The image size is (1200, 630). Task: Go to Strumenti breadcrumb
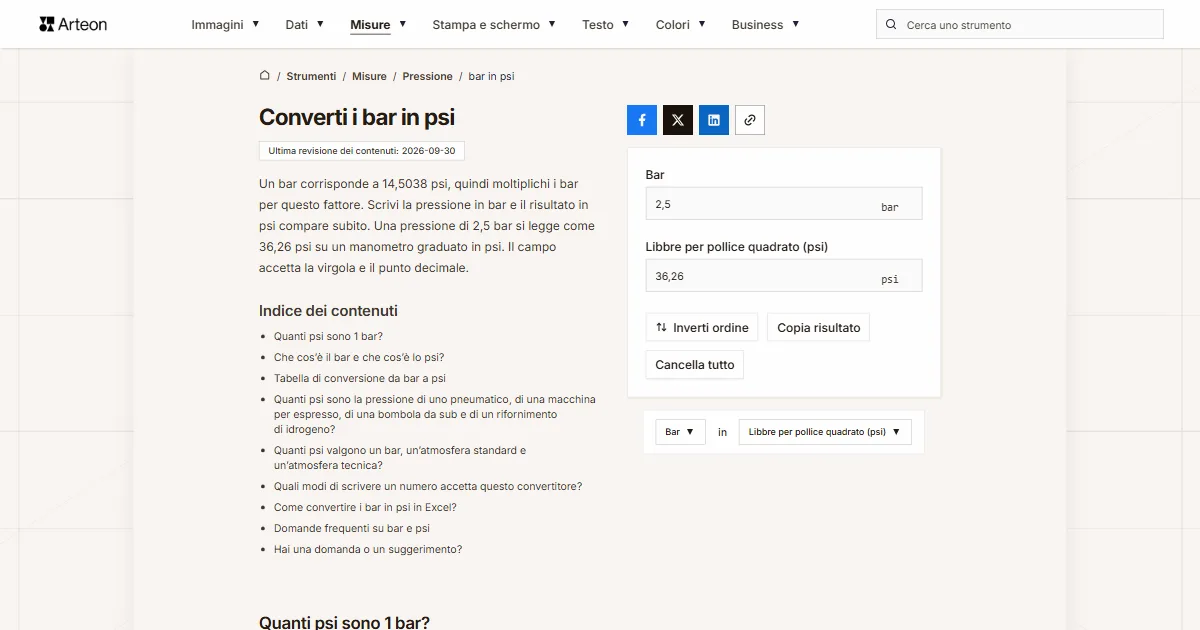click(311, 76)
